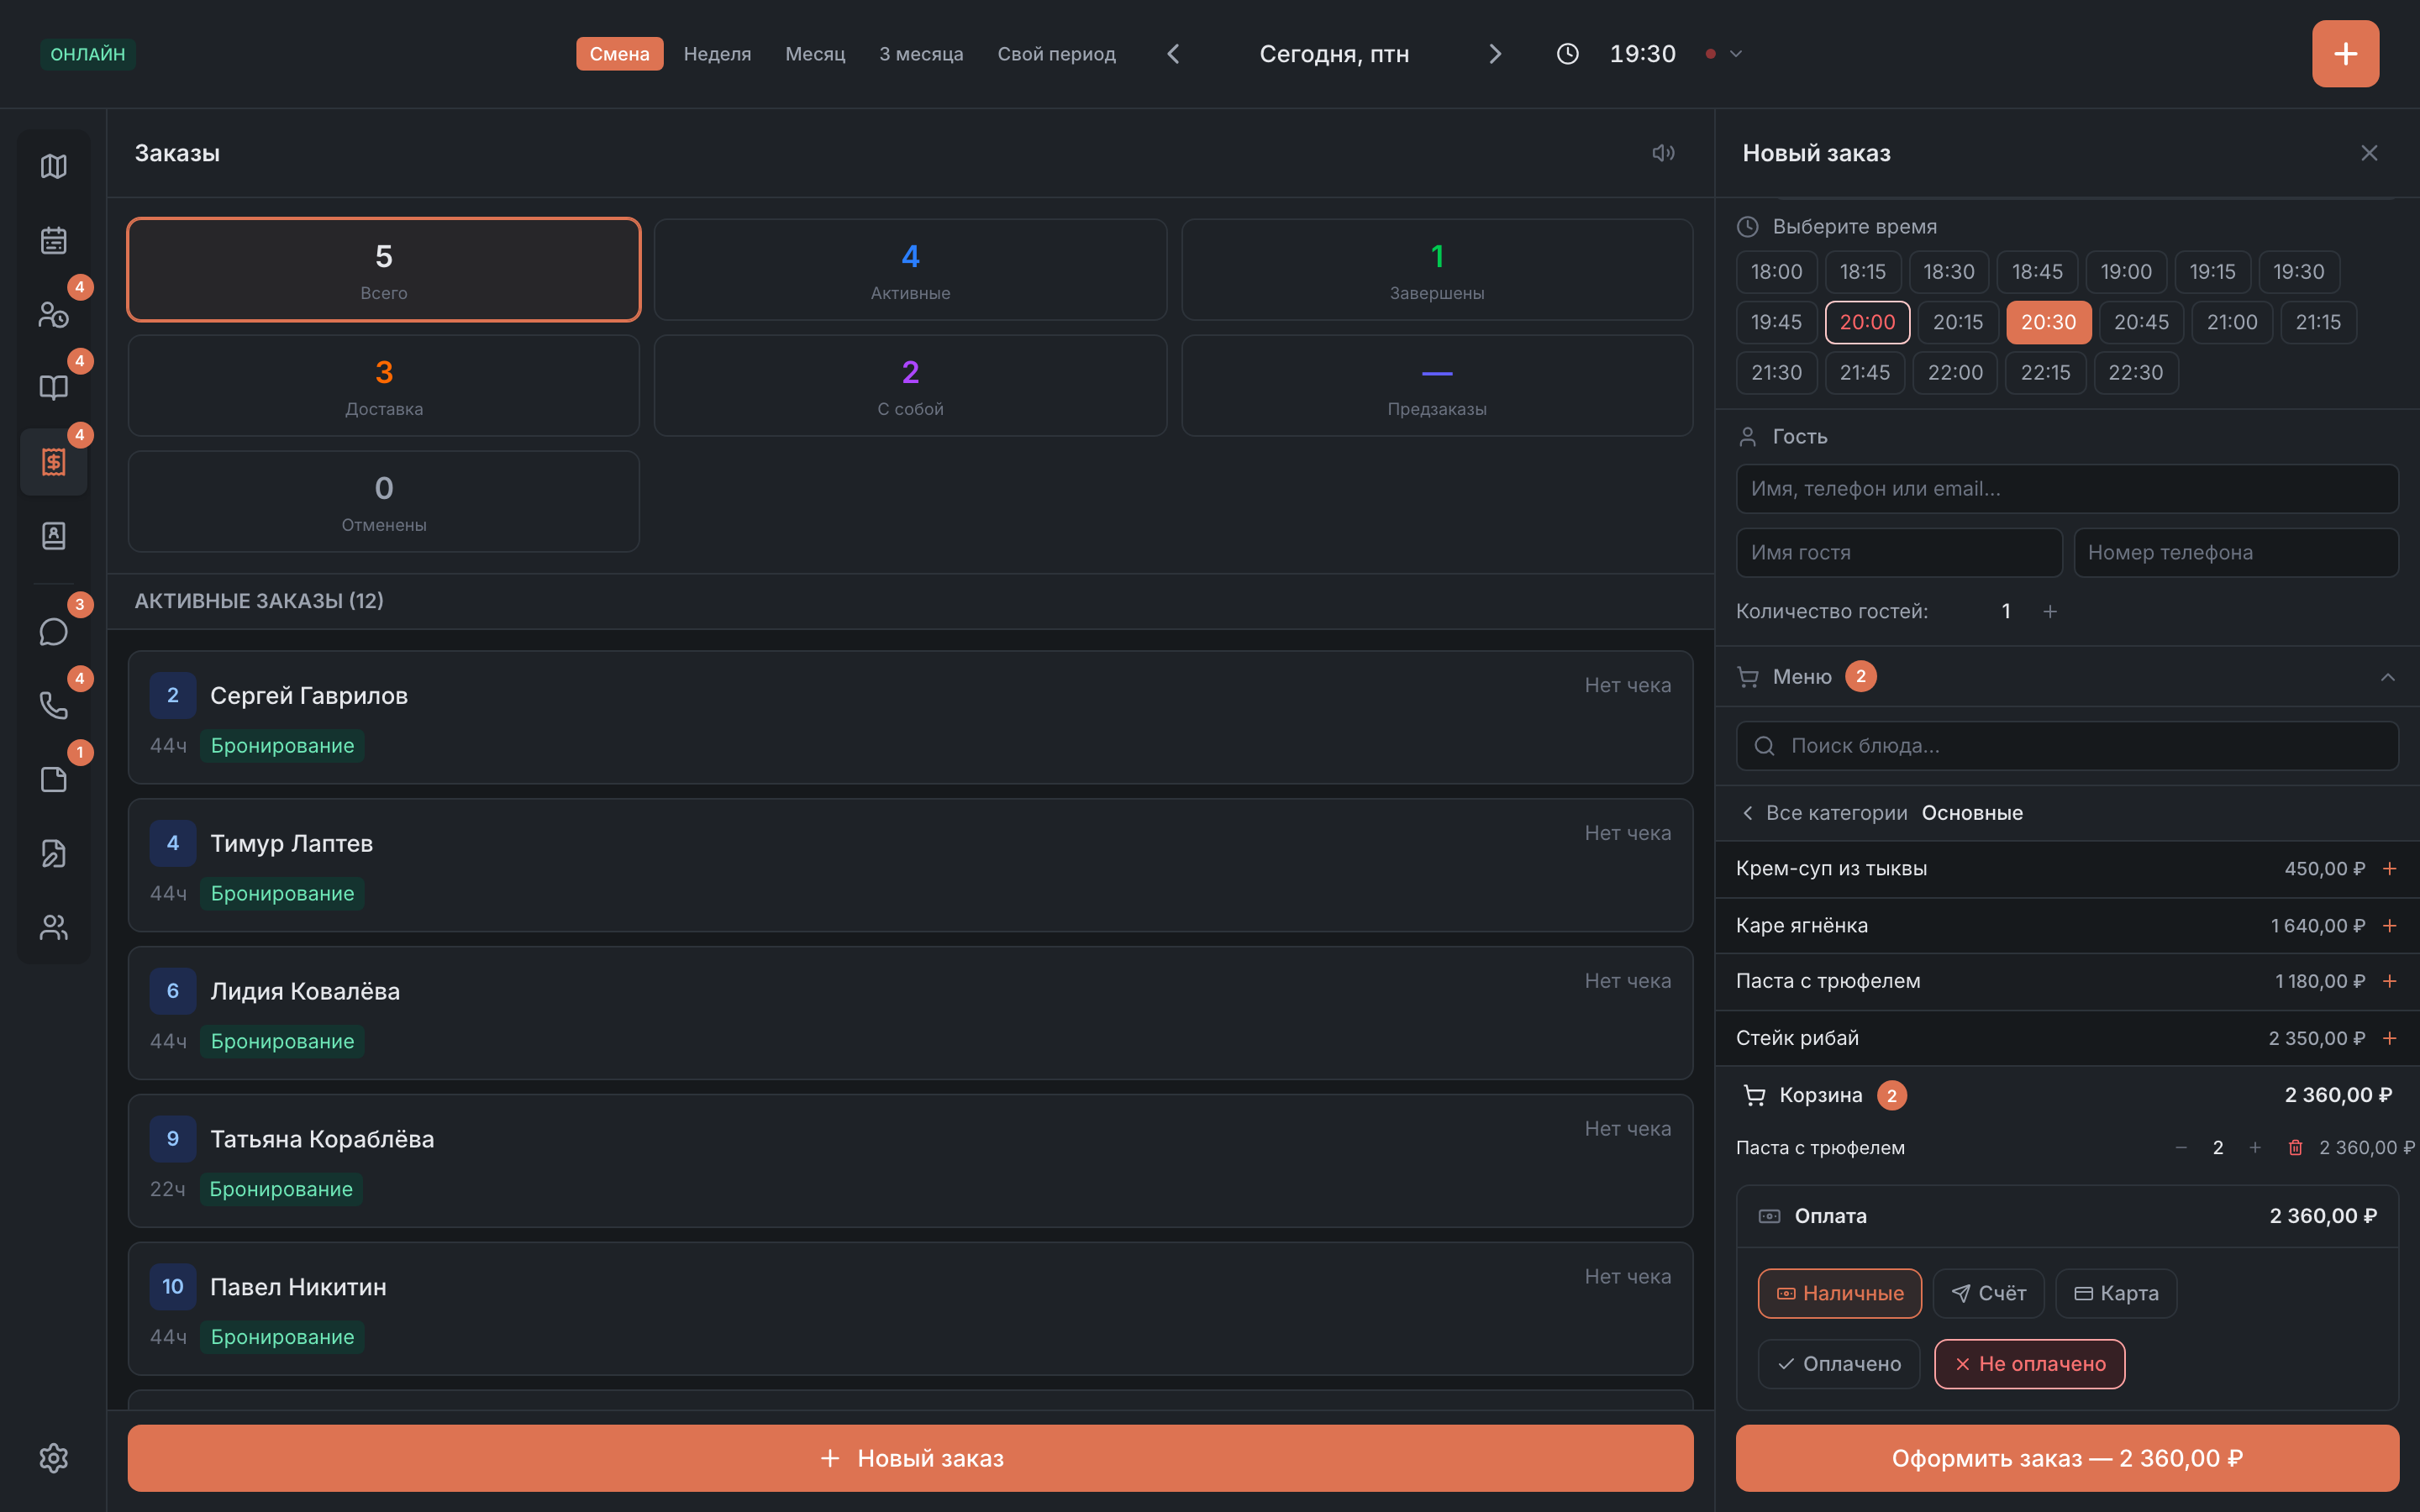
Task: Click the bottom Новый заказ button
Action: tap(910, 1458)
